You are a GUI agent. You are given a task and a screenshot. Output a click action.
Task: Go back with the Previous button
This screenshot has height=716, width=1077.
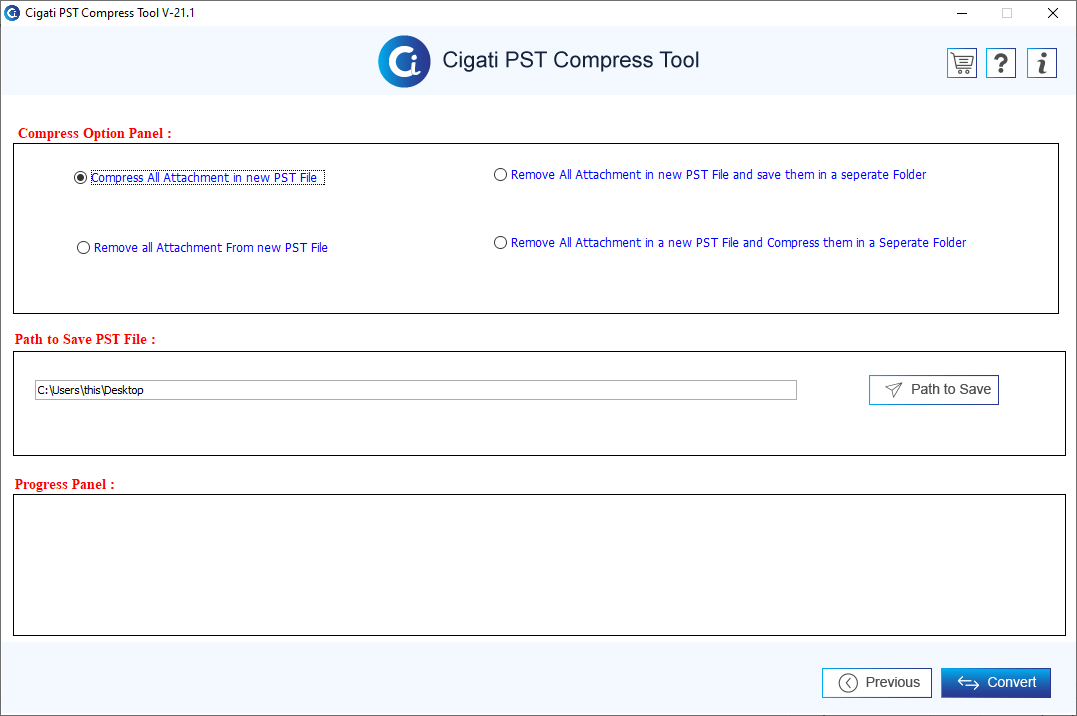point(876,682)
